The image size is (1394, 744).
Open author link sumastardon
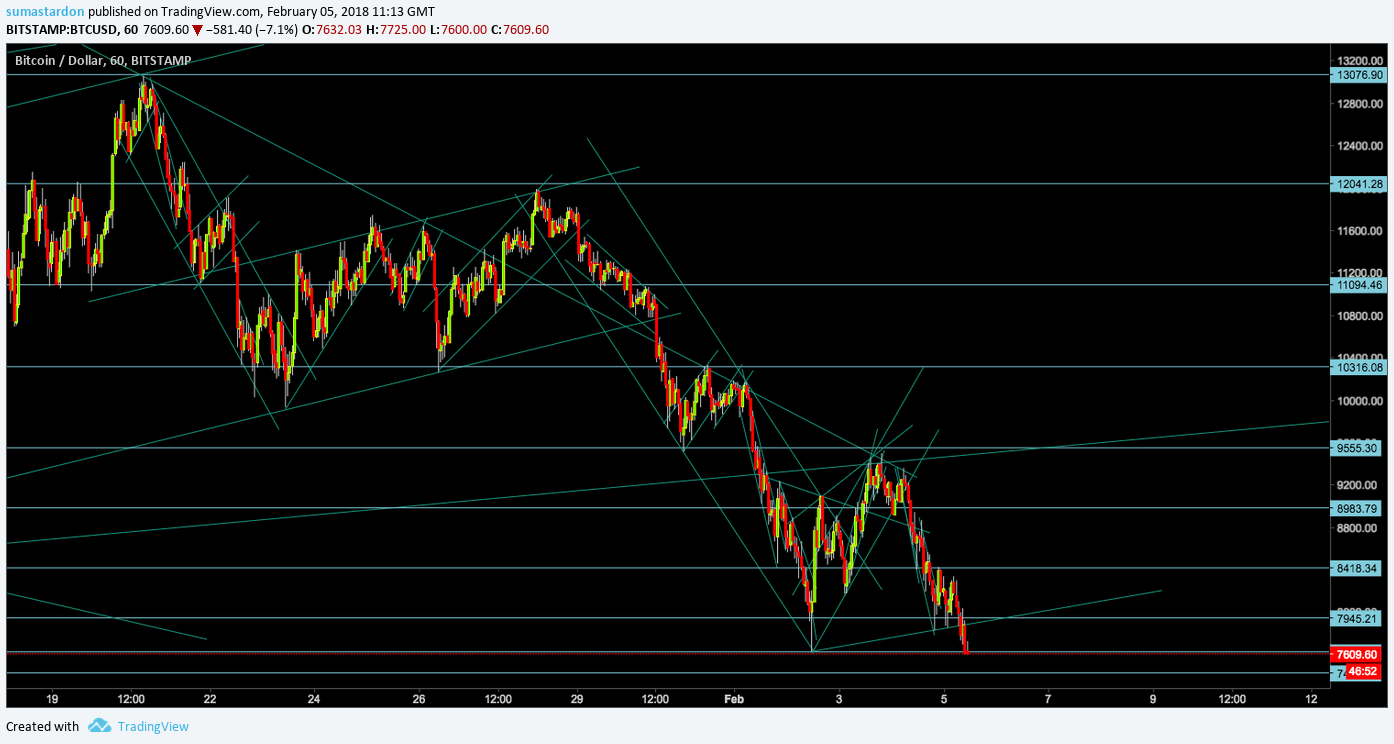coord(45,11)
